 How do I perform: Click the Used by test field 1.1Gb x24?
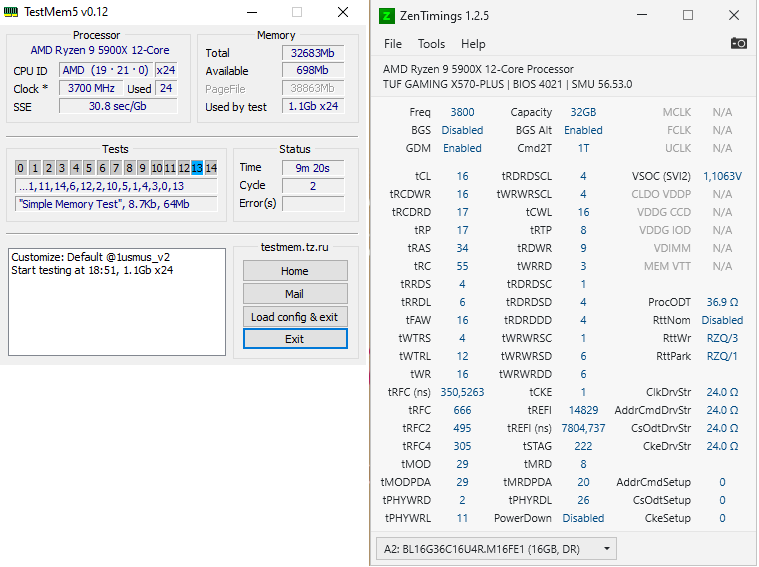(313, 106)
